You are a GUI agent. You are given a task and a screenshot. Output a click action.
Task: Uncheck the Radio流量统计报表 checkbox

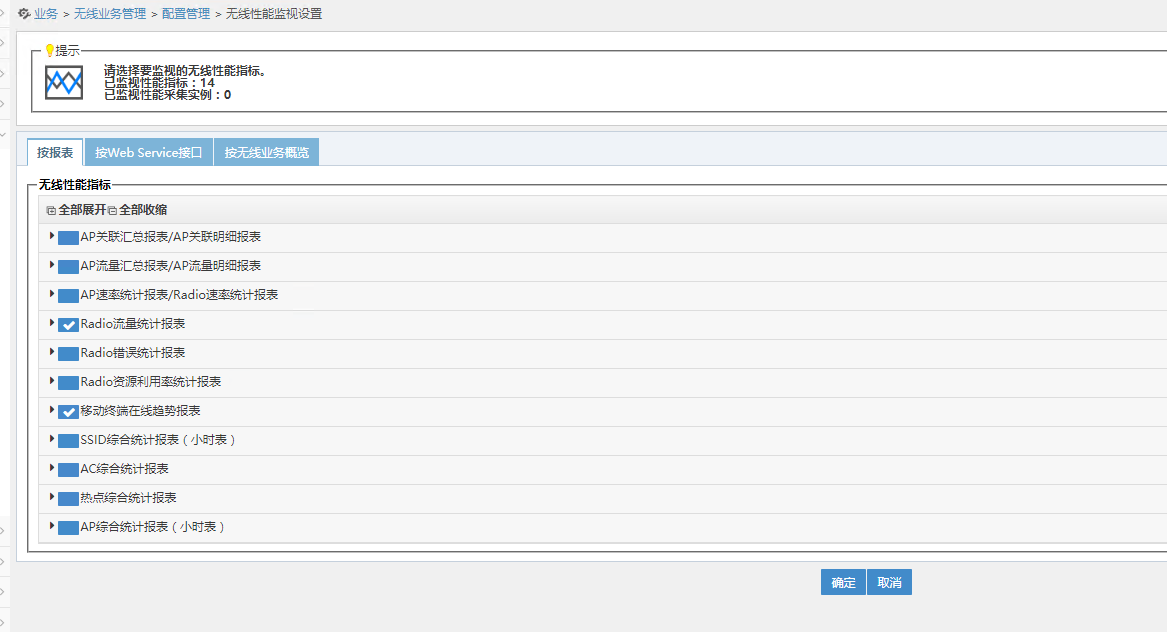(68, 325)
